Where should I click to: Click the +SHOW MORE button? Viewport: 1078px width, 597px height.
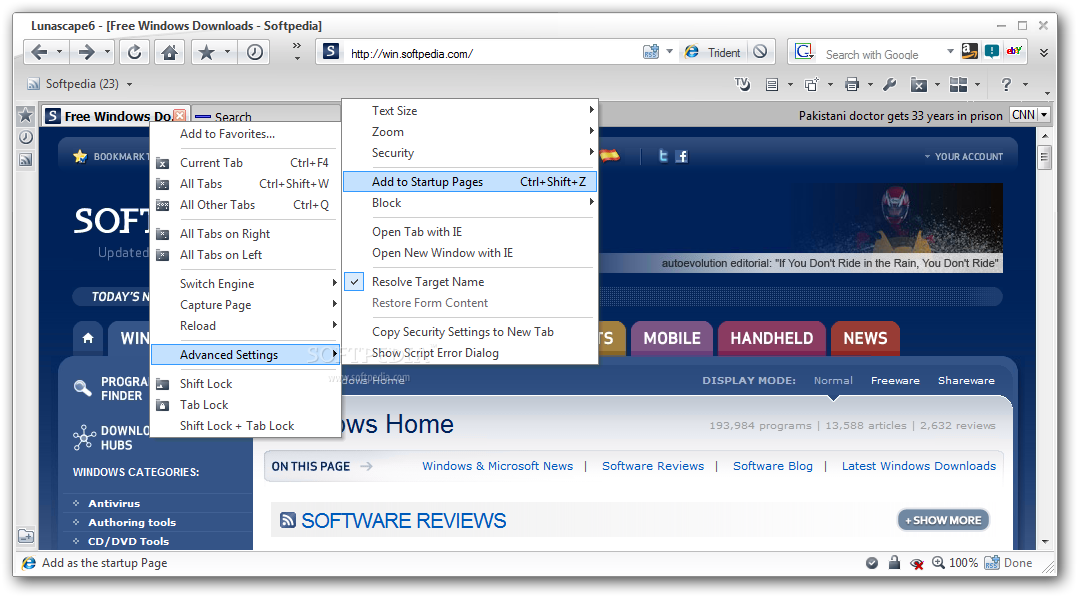click(943, 520)
